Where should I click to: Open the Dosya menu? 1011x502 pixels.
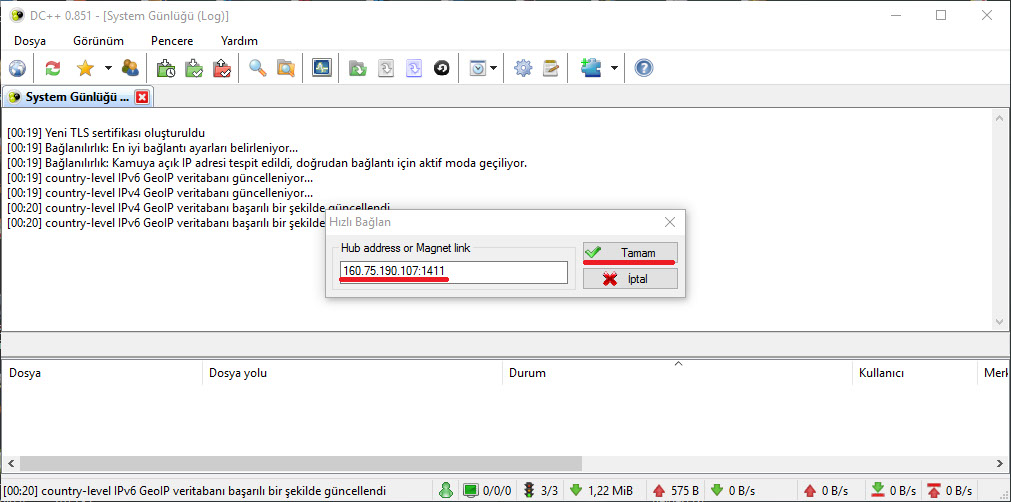click(30, 41)
